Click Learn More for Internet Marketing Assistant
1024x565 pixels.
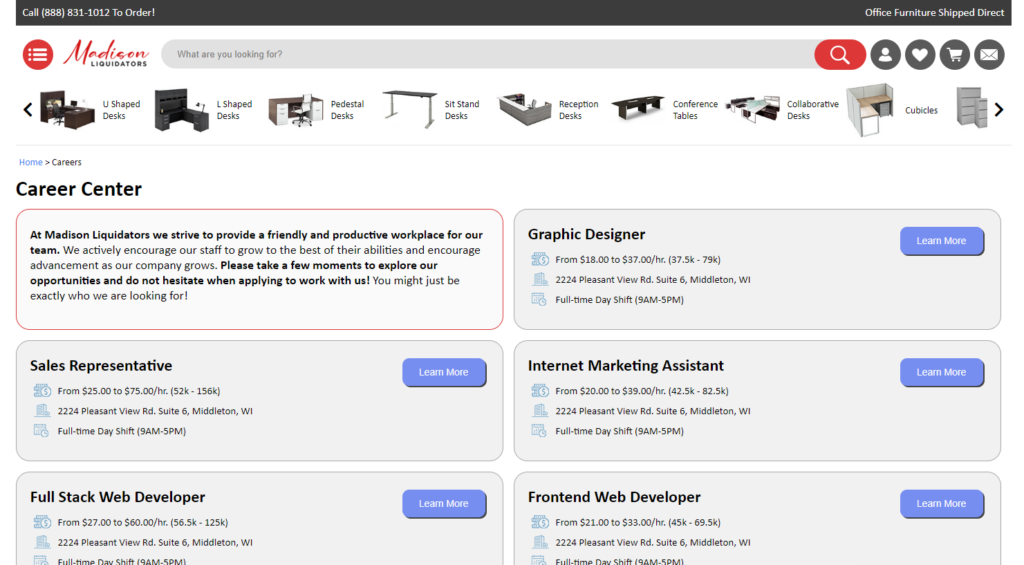pyautogui.click(x=941, y=372)
